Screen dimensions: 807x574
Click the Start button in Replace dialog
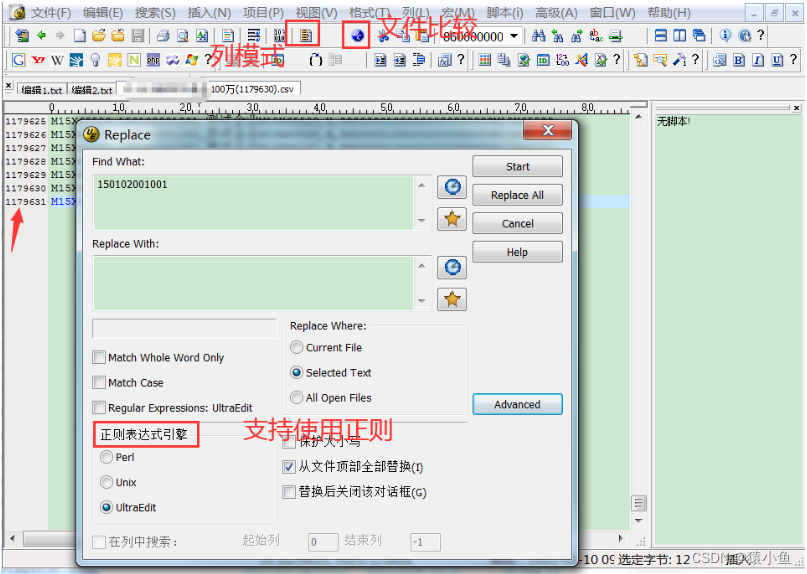click(517, 166)
